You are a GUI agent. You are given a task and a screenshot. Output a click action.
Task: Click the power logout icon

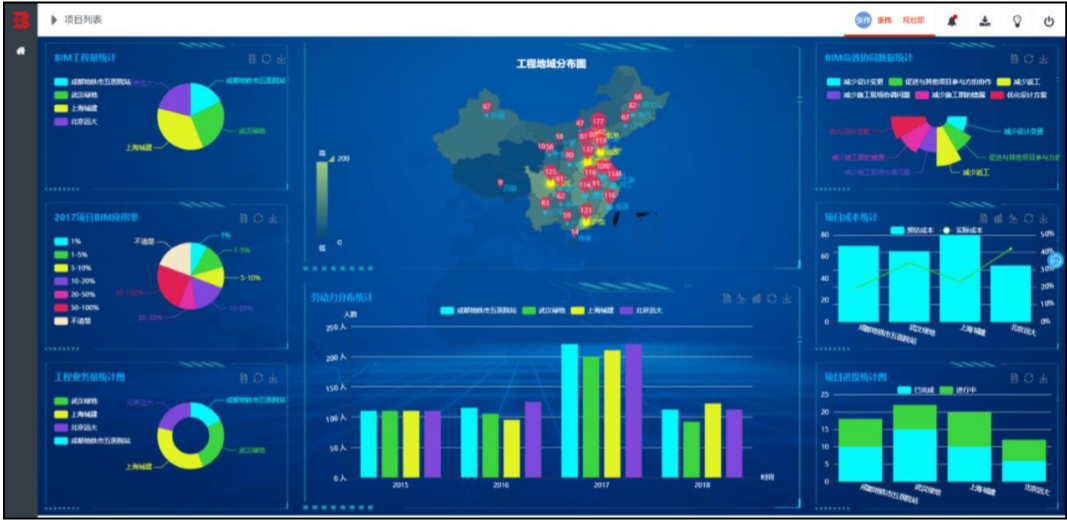[x=1049, y=21]
